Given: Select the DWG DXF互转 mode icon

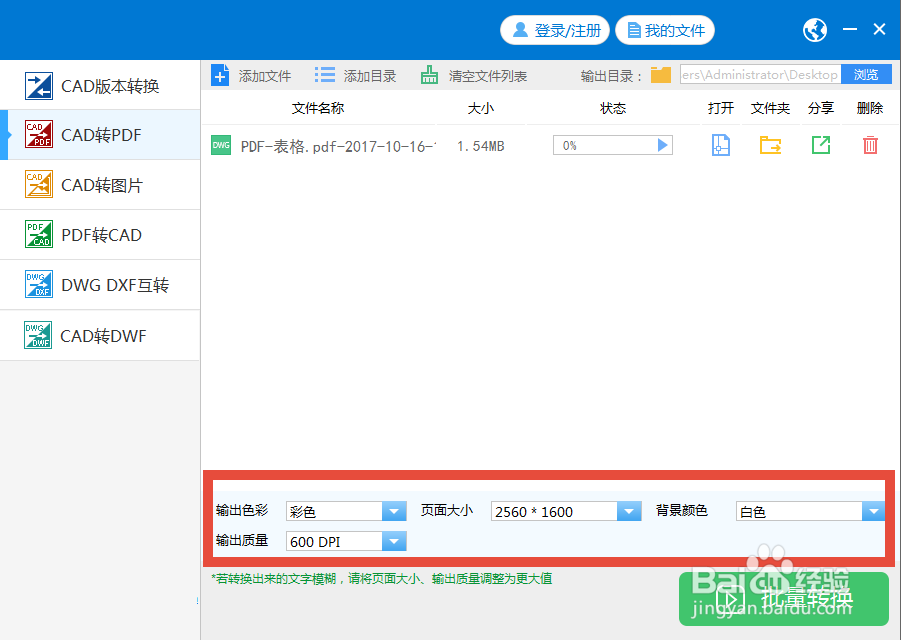Looking at the screenshot, I should click(x=38, y=285).
